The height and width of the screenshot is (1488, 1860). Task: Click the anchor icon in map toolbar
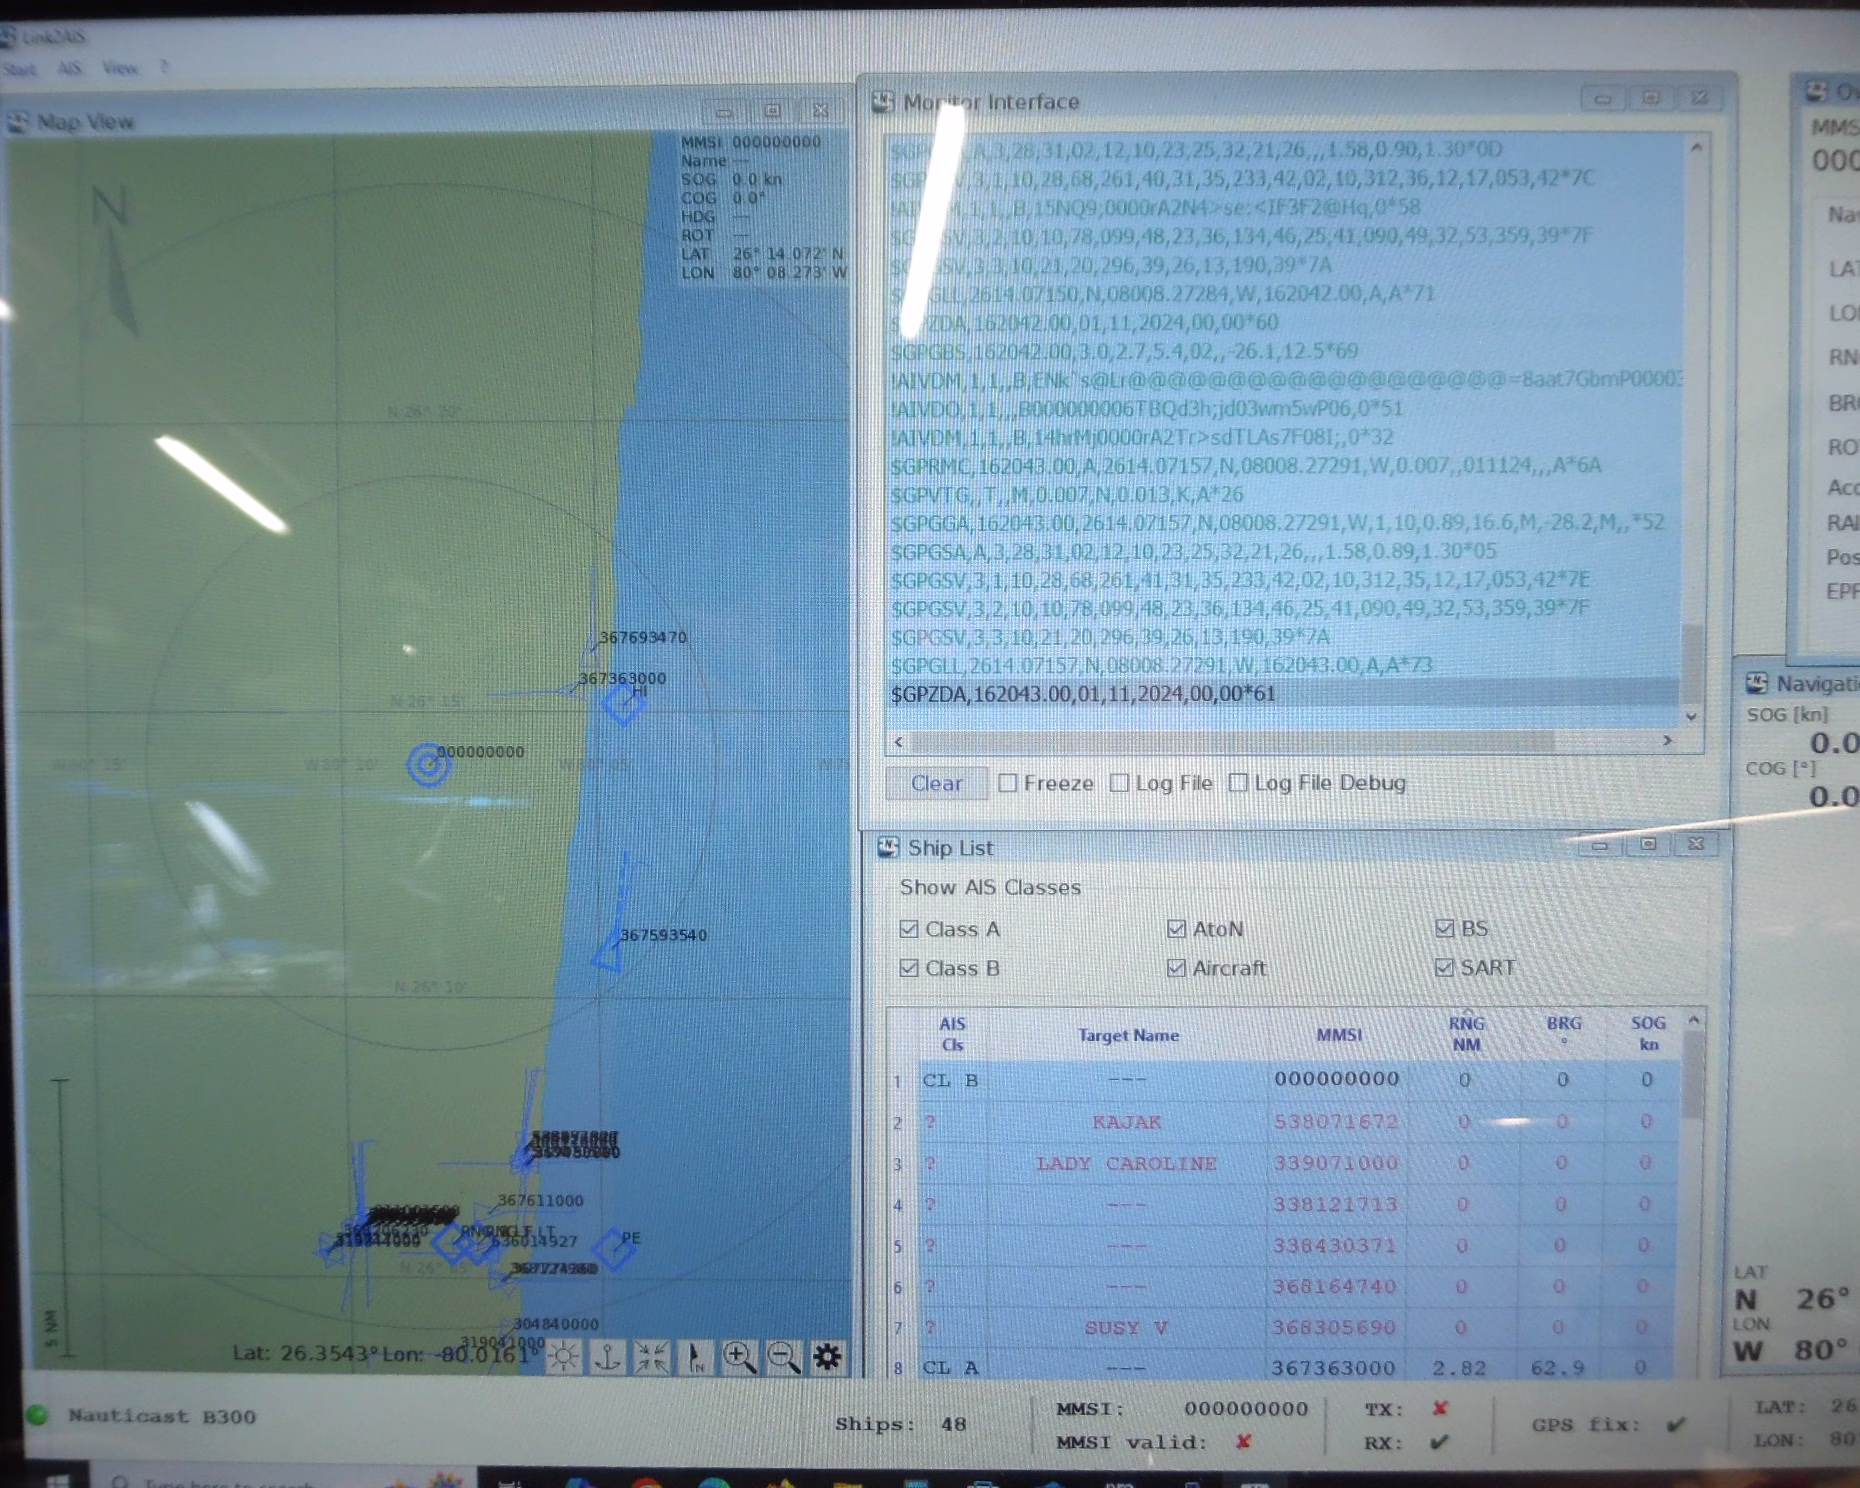(x=607, y=1357)
